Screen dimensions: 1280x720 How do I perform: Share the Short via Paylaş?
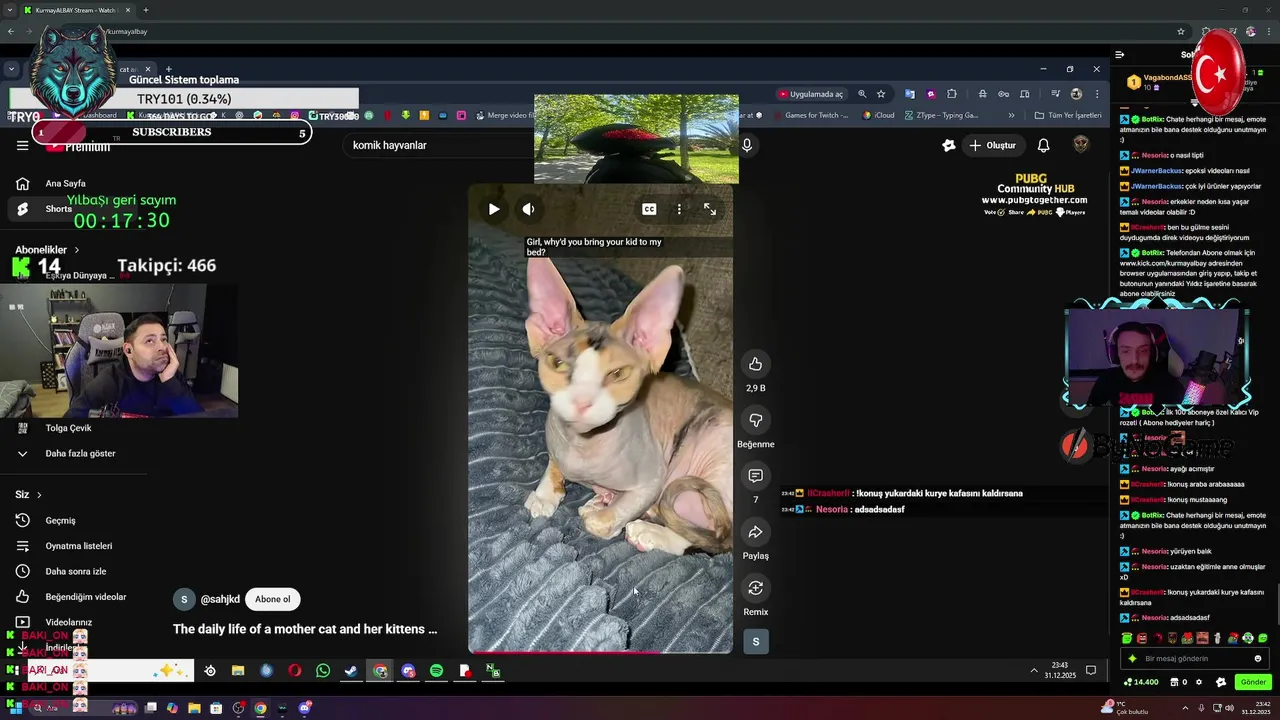coord(755,532)
